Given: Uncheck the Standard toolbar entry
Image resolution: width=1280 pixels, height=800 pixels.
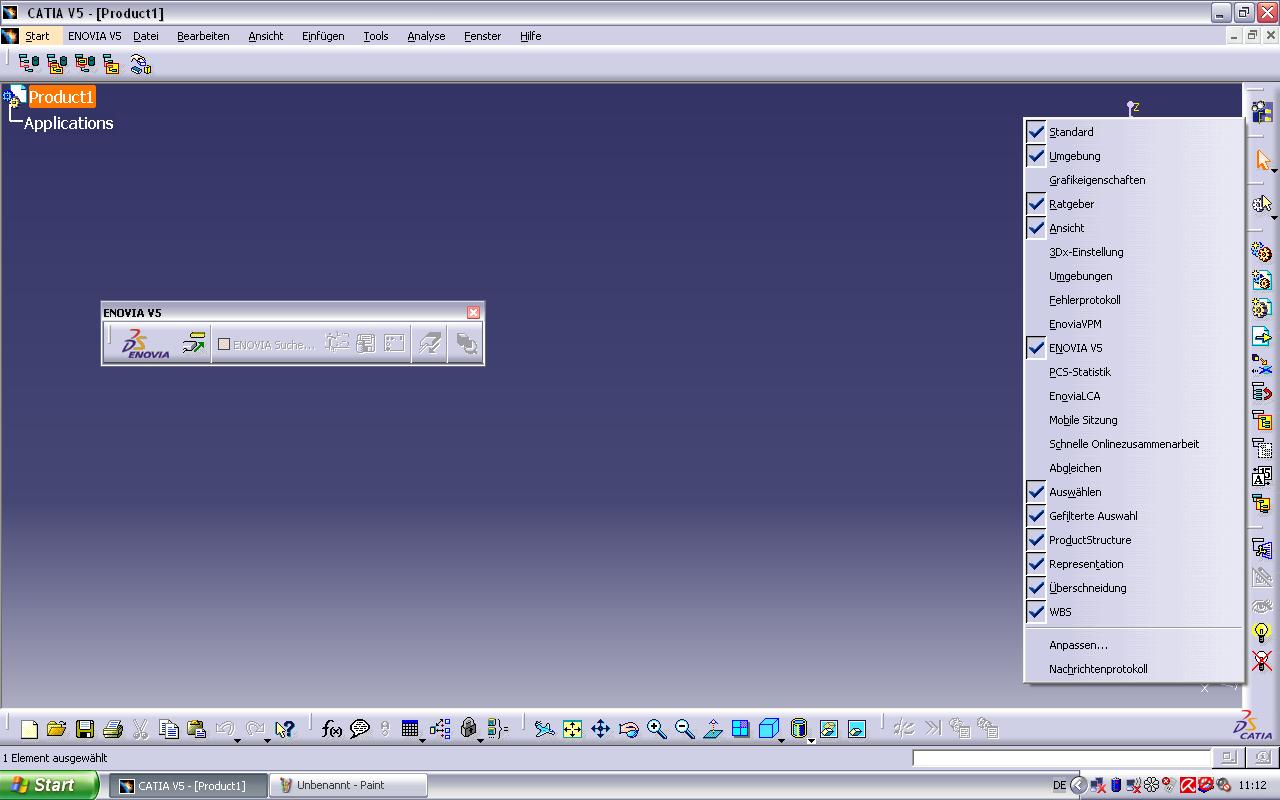Looking at the screenshot, I should pos(1134,132).
